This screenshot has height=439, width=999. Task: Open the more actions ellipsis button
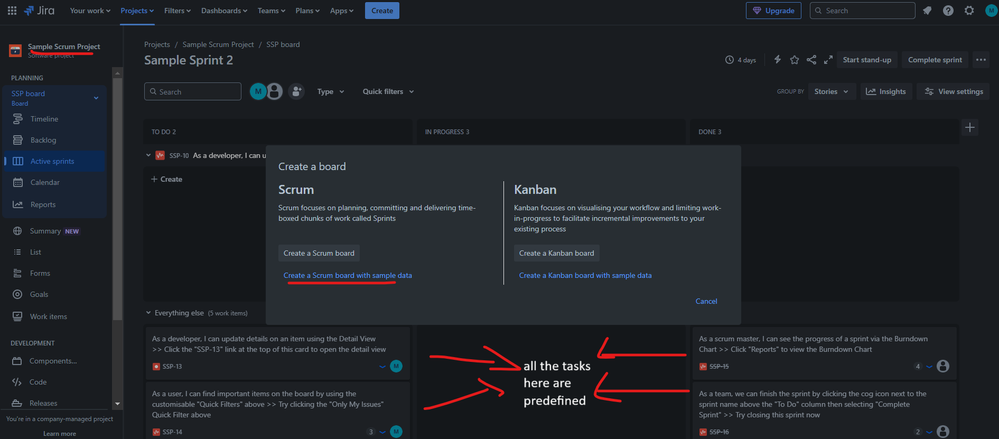pos(981,59)
